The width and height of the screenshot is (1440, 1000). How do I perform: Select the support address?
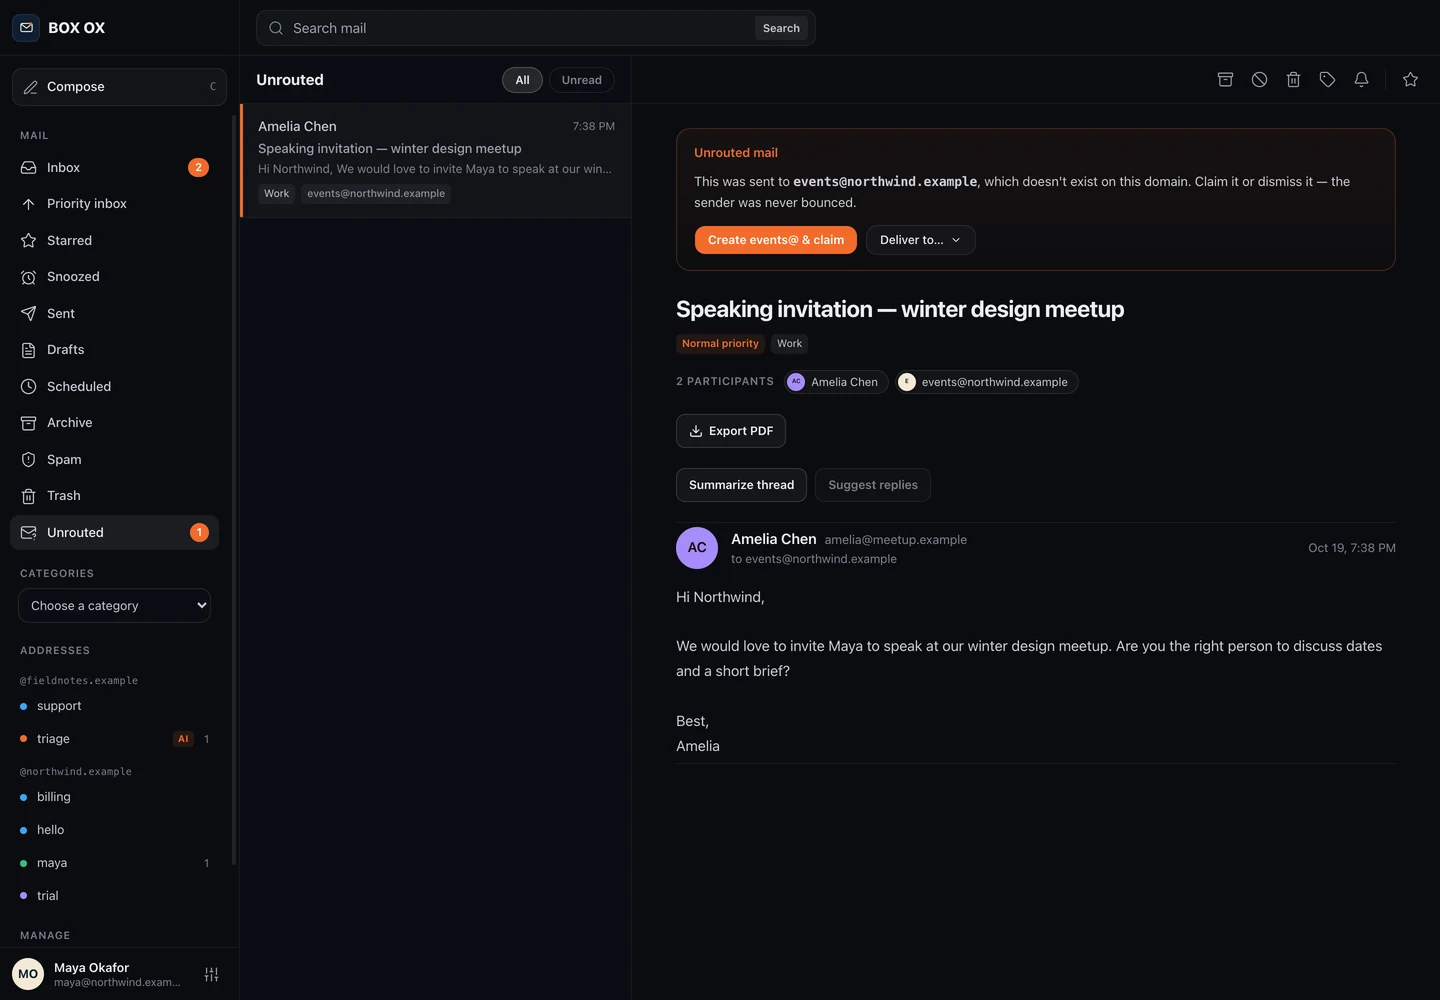tap(114, 706)
